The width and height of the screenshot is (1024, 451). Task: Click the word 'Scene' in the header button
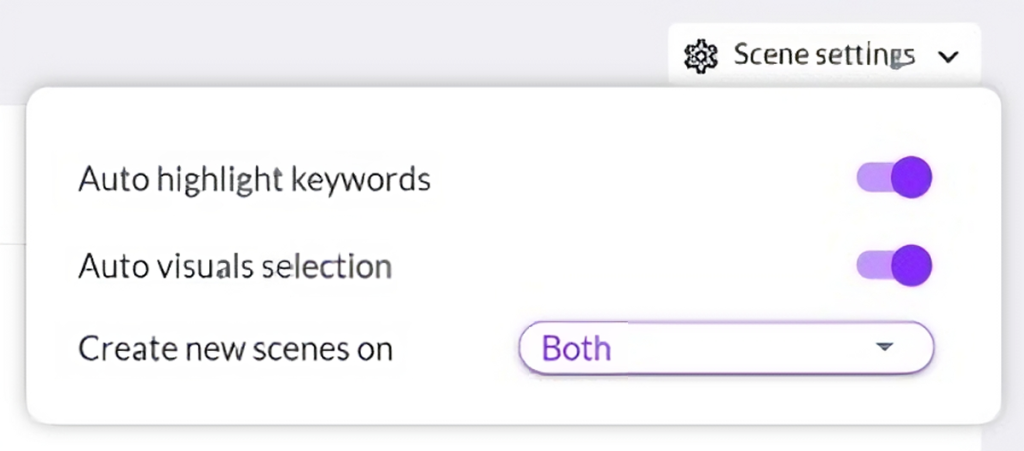[768, 54]
